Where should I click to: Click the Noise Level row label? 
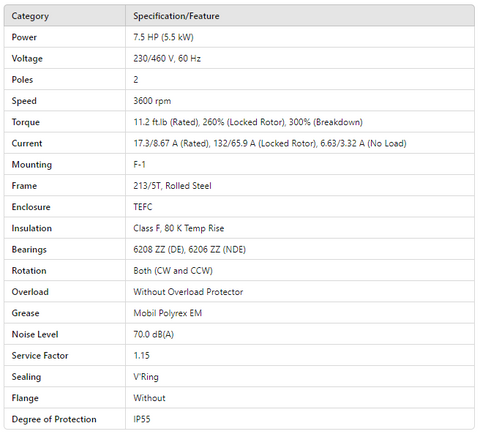35,334
